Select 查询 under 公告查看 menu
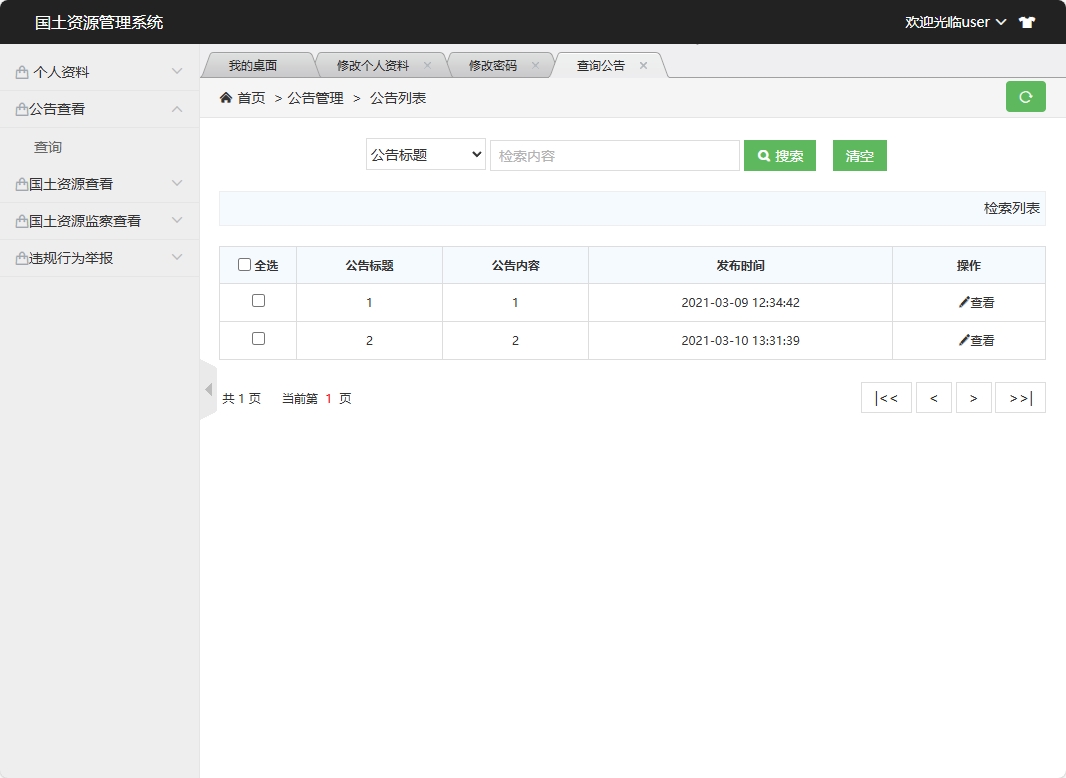 (x=48, y=147)
